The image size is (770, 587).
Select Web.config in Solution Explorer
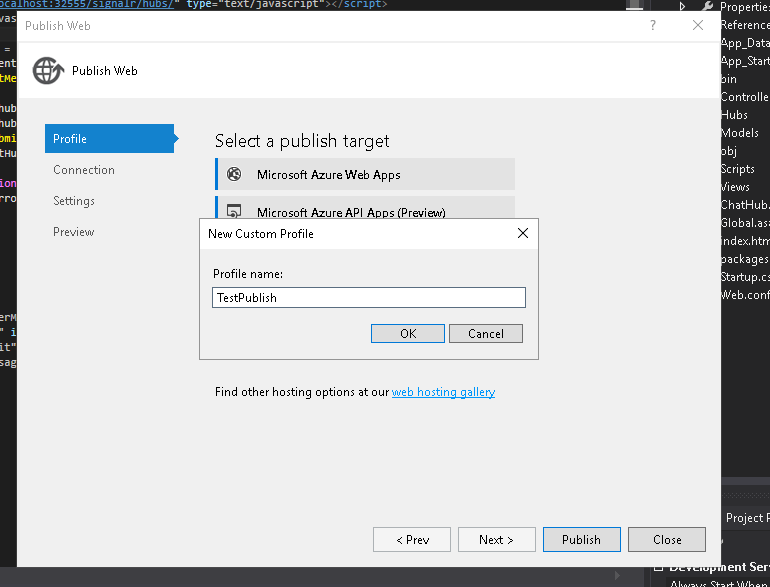point(745,295)
